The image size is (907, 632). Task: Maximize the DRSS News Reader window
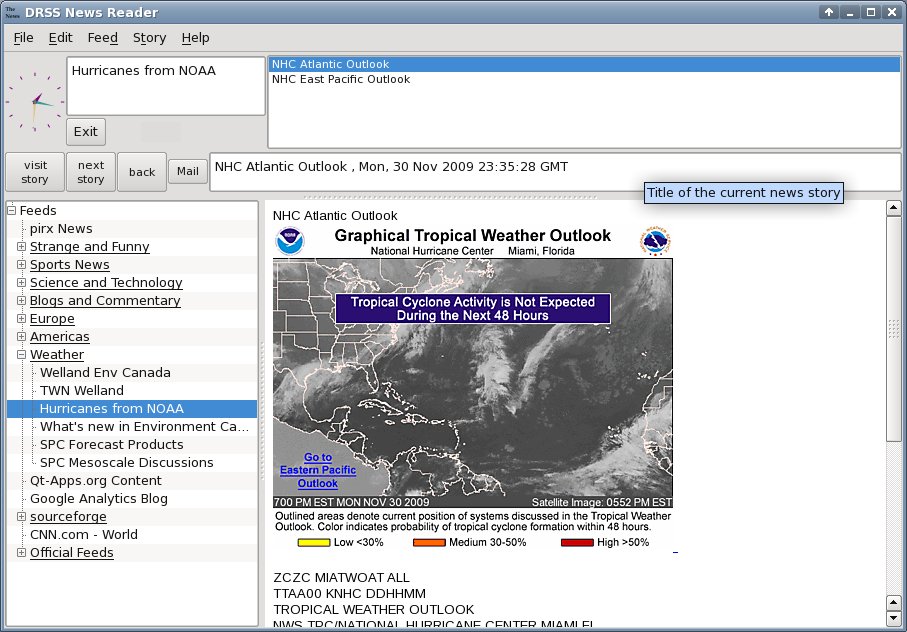[871, 12]
